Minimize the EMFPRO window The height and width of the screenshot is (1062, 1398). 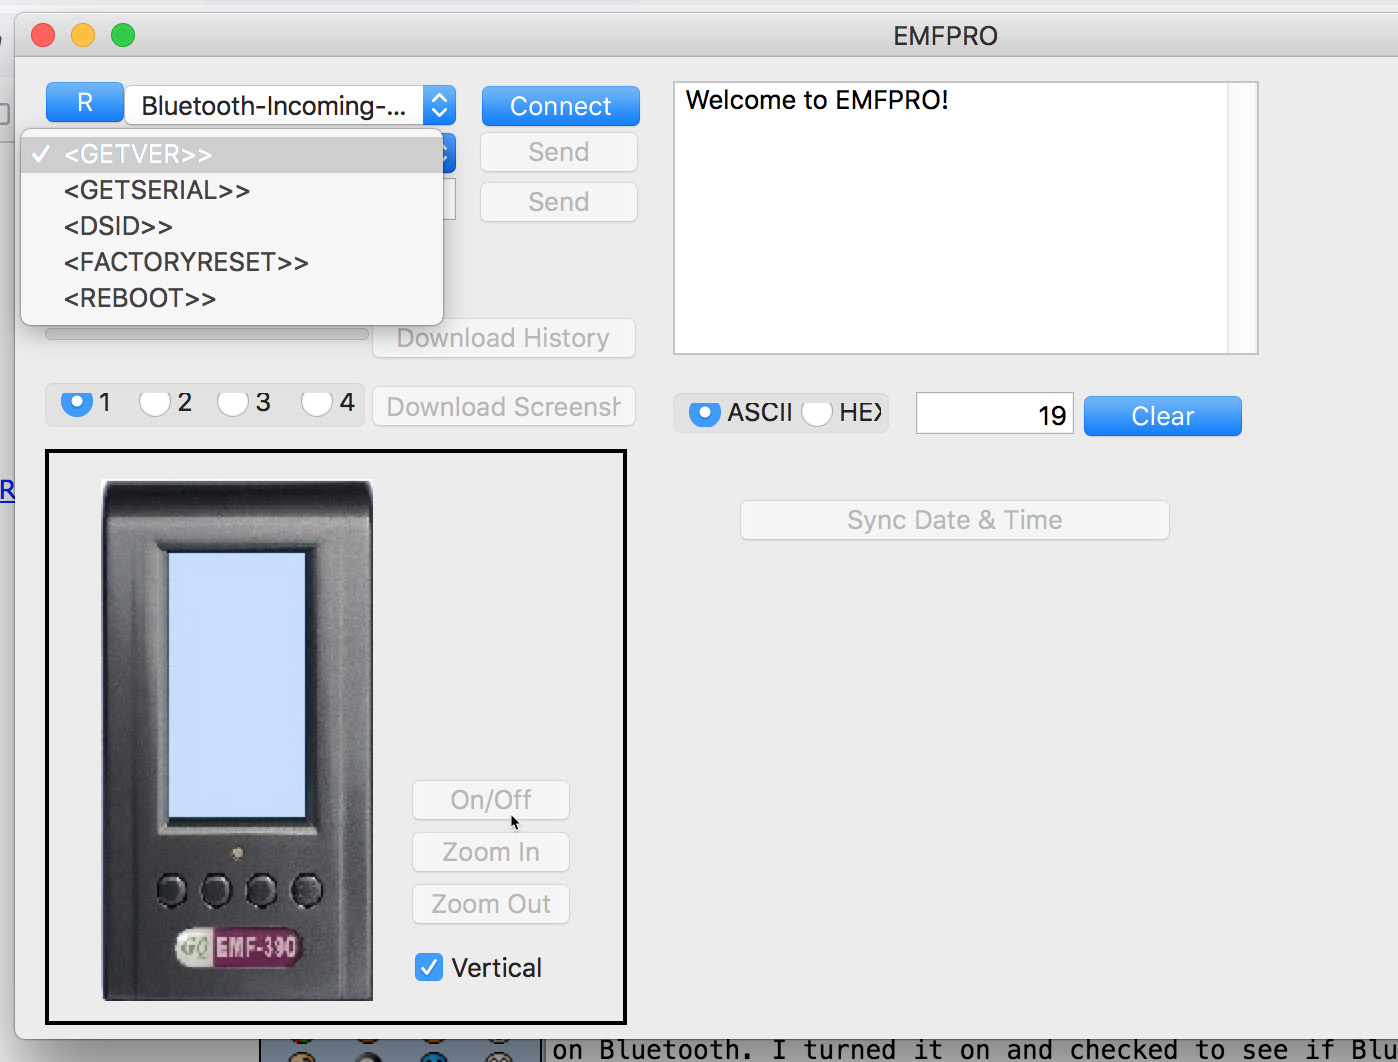point(83,36)
